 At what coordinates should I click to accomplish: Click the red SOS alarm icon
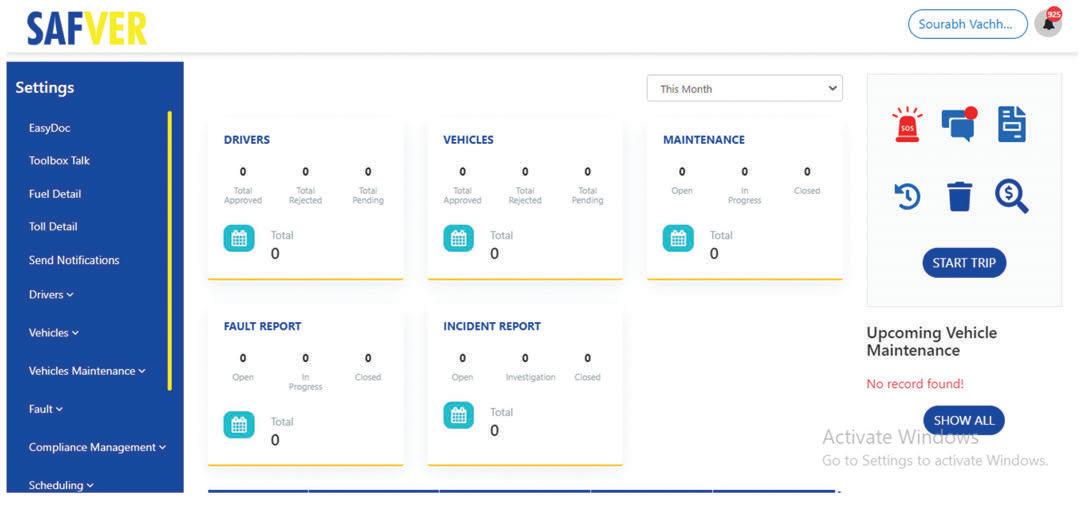point(907,125)
